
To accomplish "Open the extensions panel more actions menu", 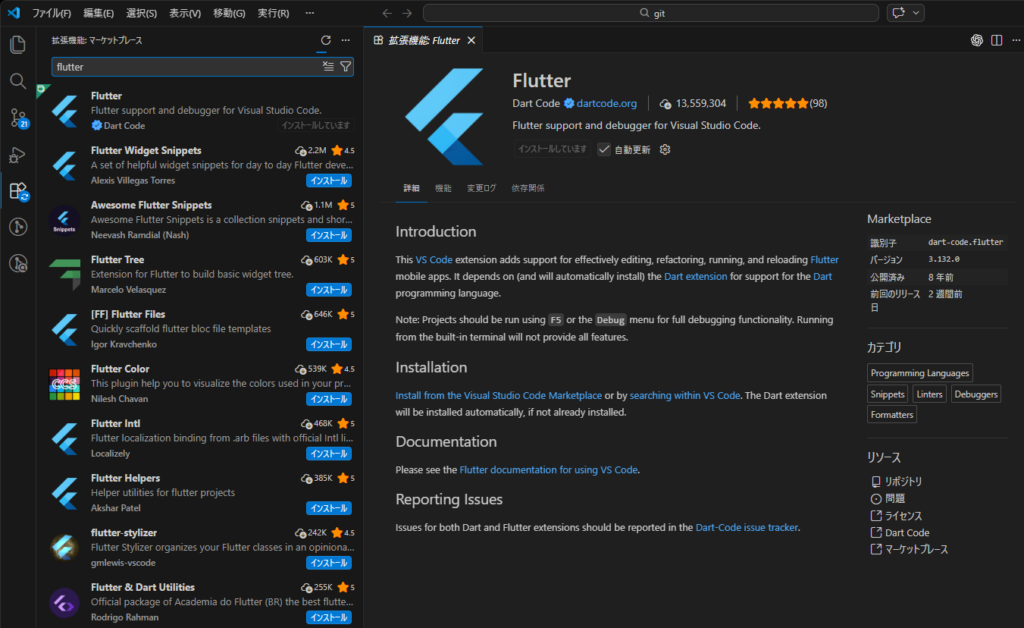I will click(346, 40).
